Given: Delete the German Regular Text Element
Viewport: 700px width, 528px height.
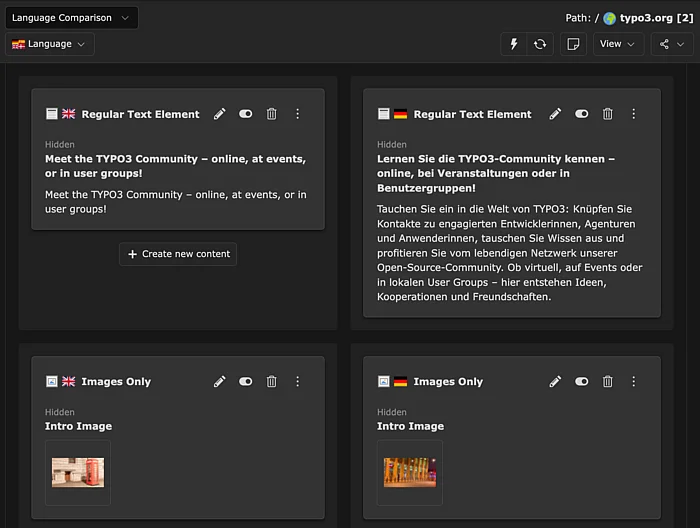Looking at the screenshot, I should 608,114.
